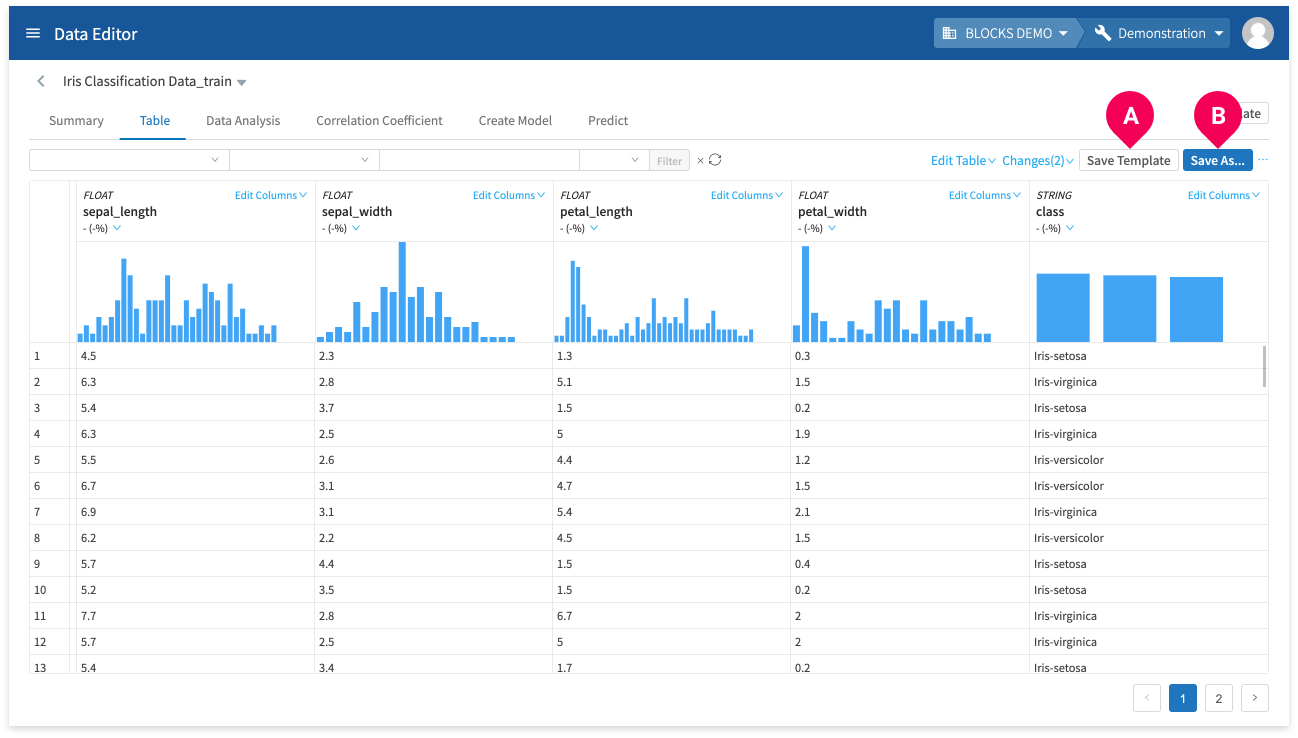The image size is (1298, 738).
Task: Expand the missing-value chevron under sepal_width
Action: (356, 228)
